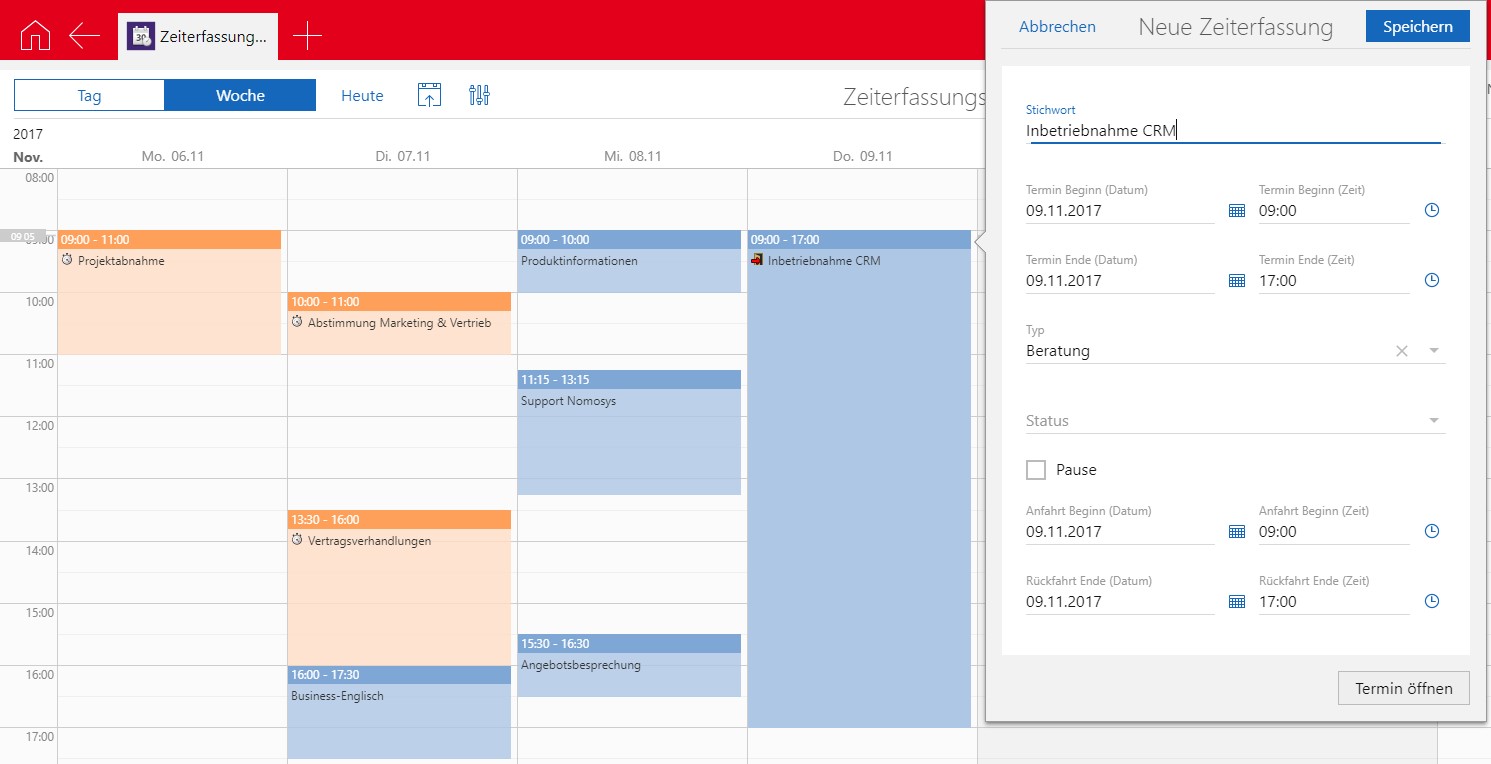Click the export calendar icon next to Heute
Image resolution: width=1491 pixels, height=764 pixels.
point(429,96)
